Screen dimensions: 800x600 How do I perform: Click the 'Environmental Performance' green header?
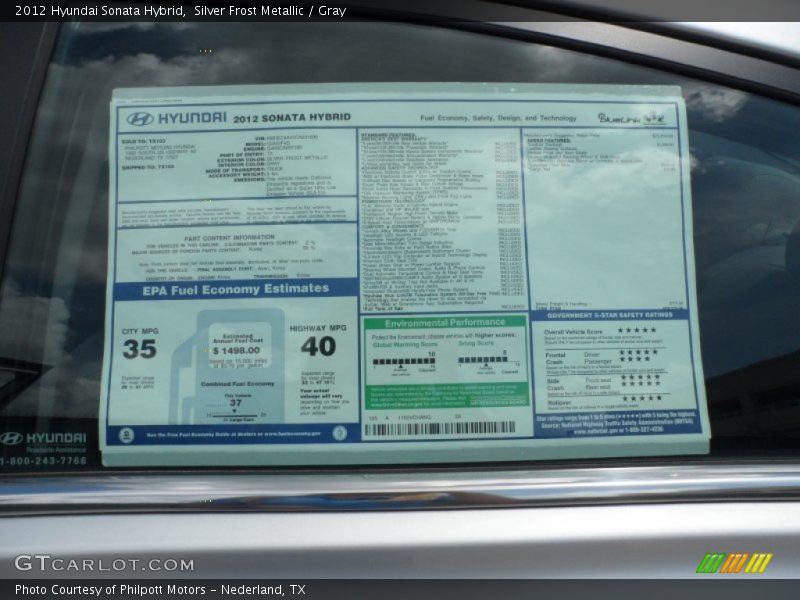click(x=444, y=322)
